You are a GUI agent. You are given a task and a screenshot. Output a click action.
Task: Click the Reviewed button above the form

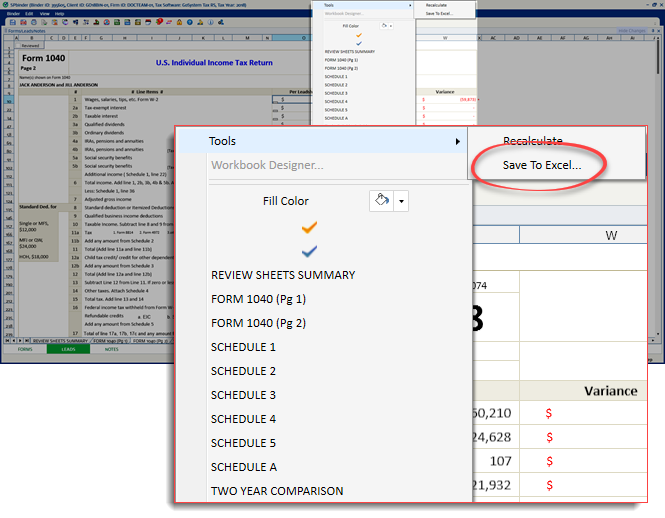[30, 46]
